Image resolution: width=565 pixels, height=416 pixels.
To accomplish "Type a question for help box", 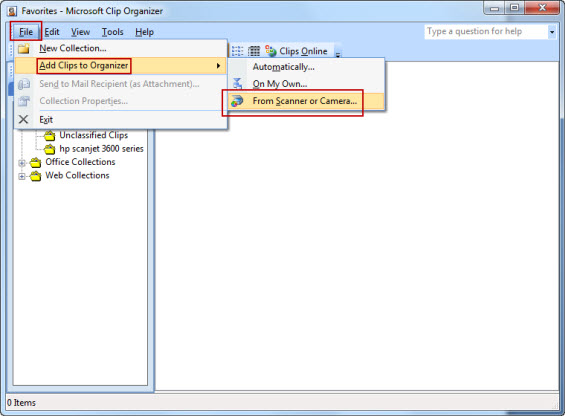I will (x=486, y=32).
